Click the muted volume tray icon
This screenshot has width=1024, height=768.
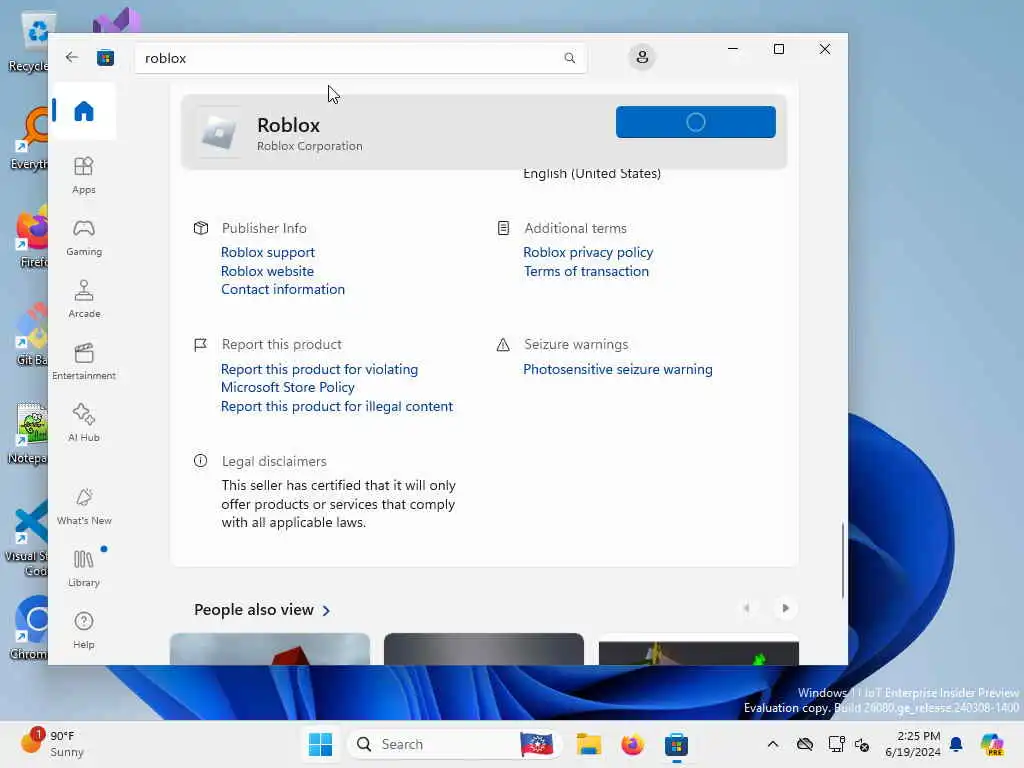point(862,744)
